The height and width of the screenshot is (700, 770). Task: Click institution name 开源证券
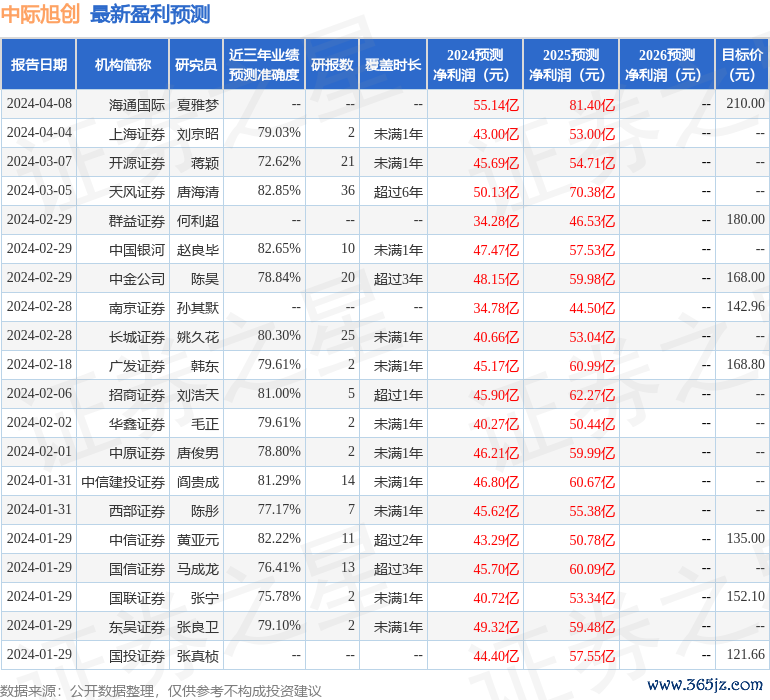[137, 163]
